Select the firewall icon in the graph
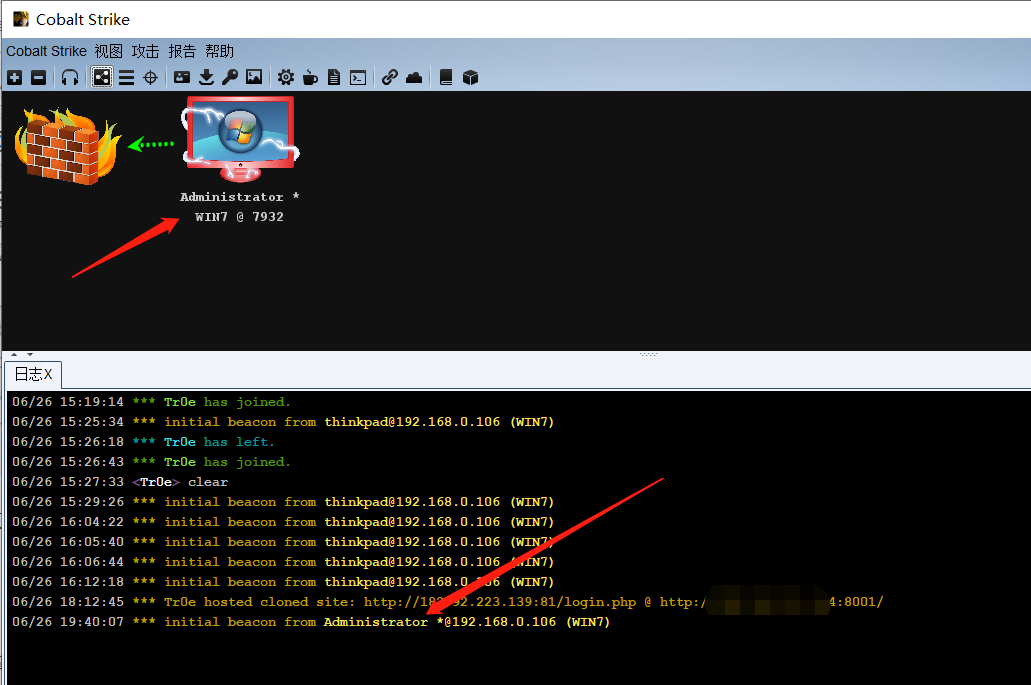Image resolution: width=1031 pixels, height=685 pixels. click(67, 146)
